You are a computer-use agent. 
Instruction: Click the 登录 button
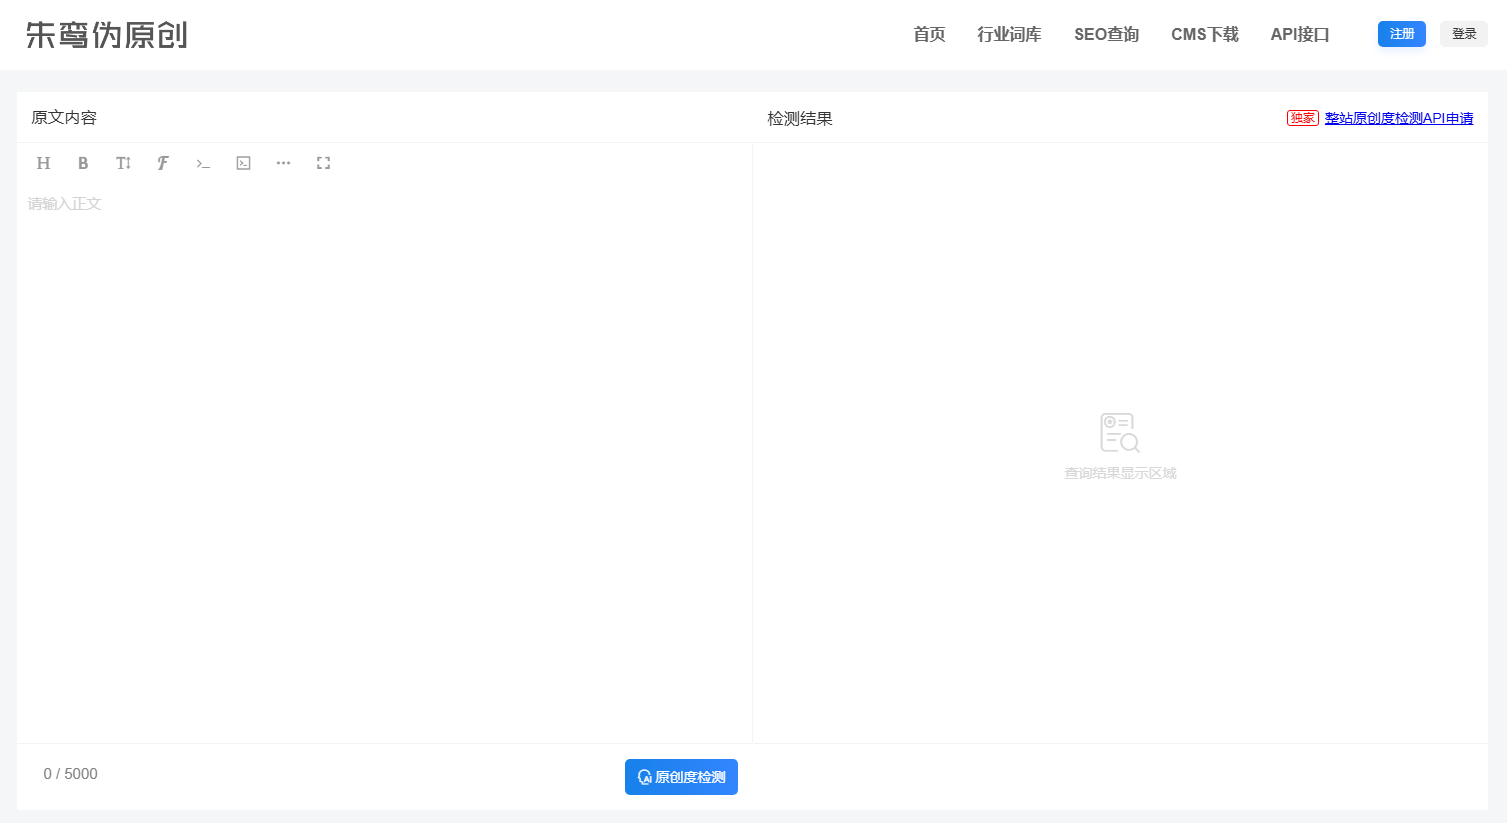(1463, 34)
